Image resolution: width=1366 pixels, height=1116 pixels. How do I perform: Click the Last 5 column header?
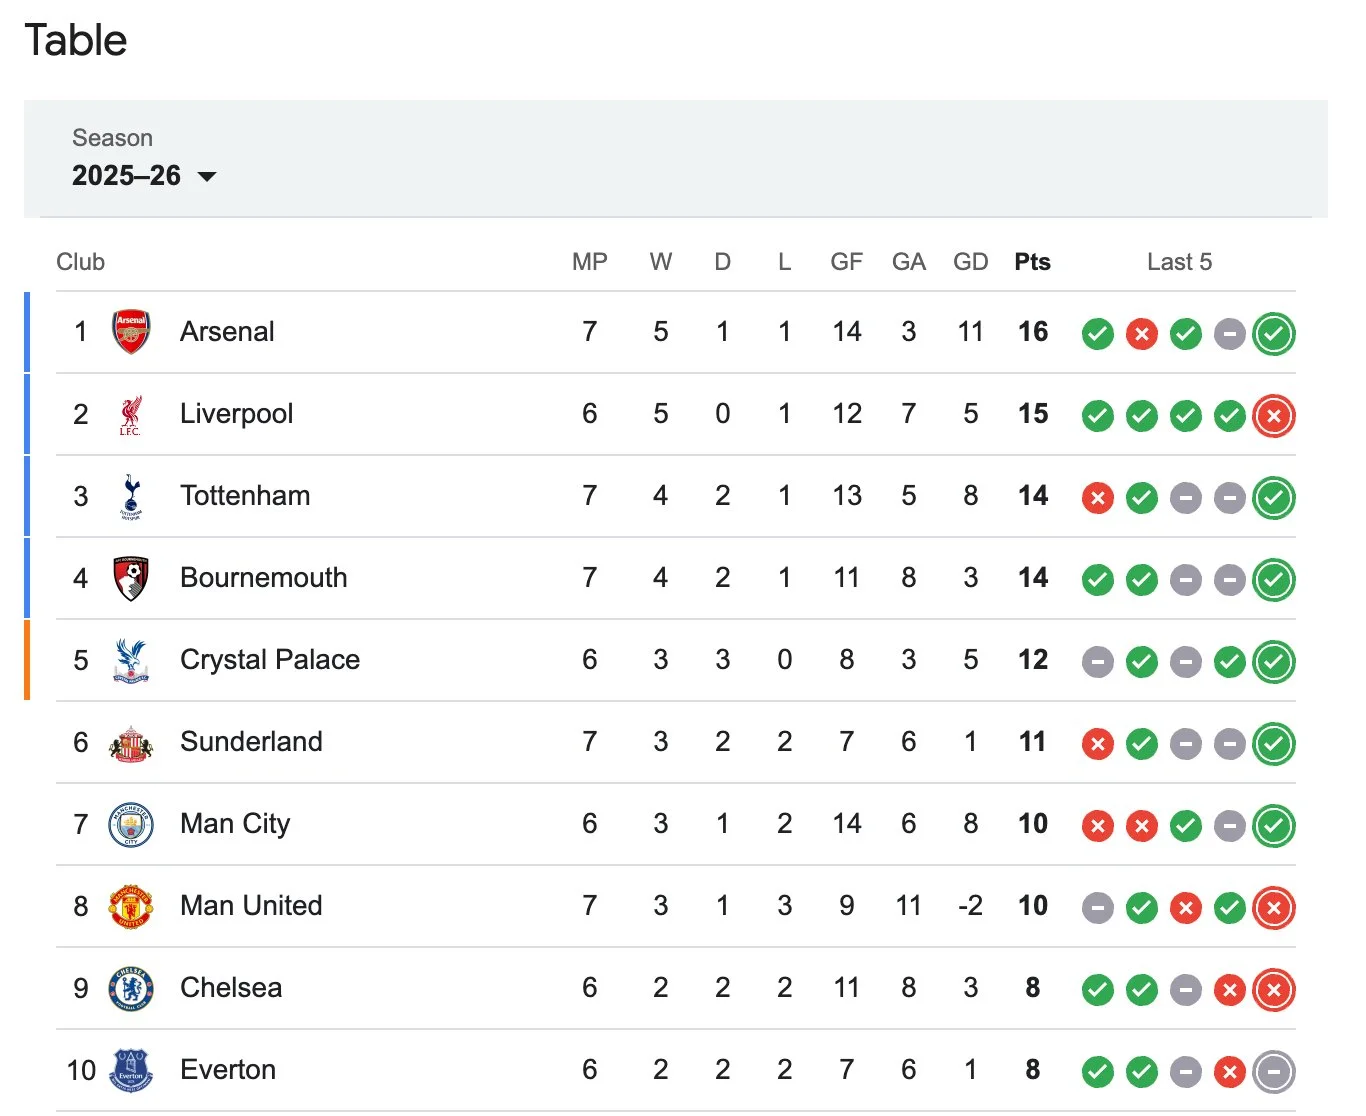(x=1179, y=262)
